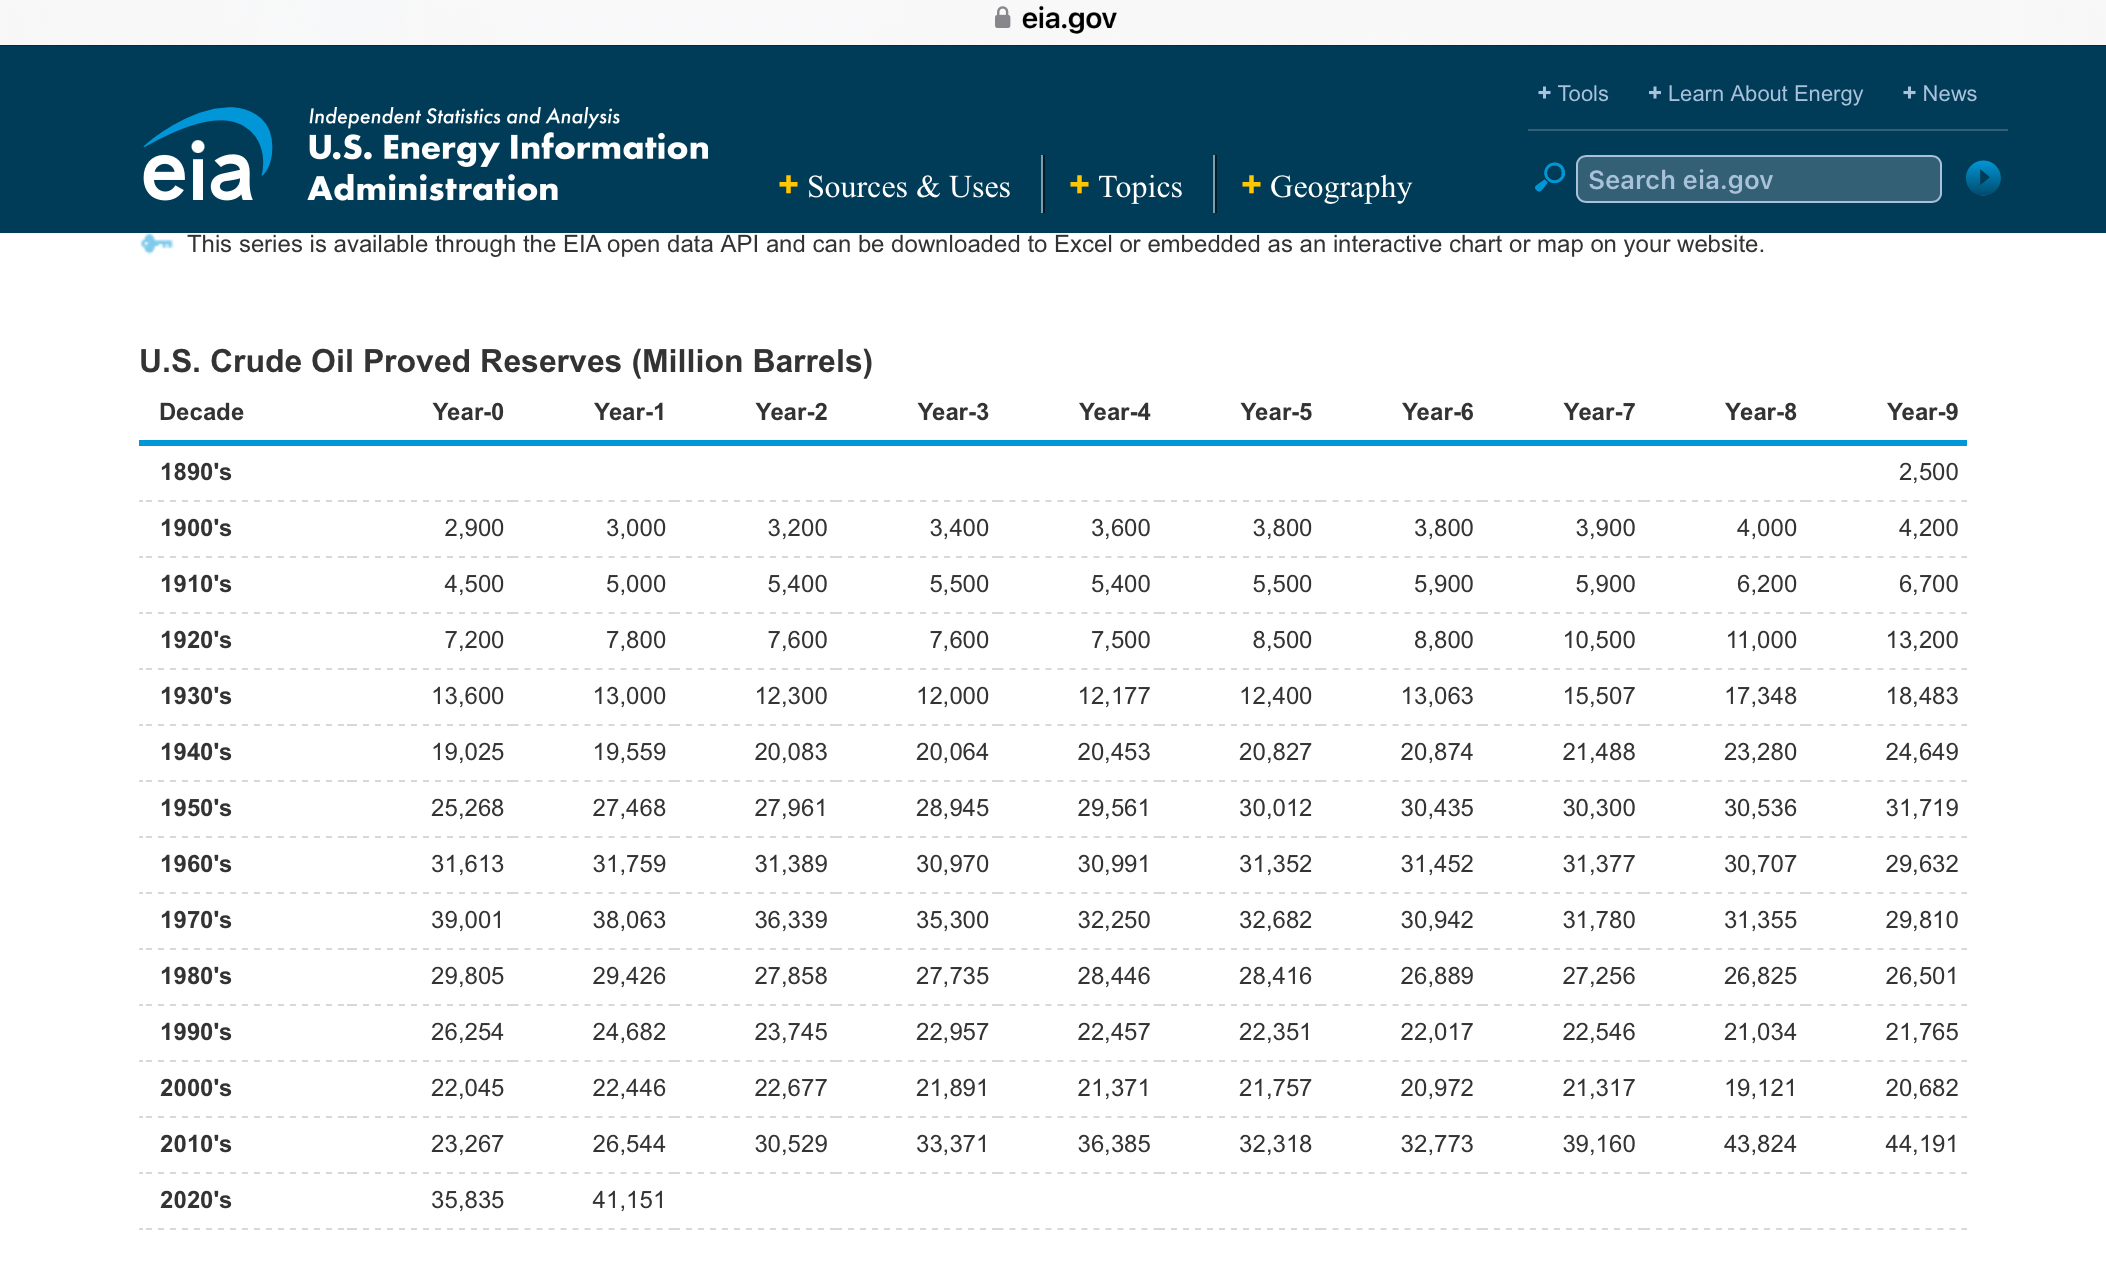Image resolution: width=2106 pixels, height=1273 pixels.
Task: Click the 1950's row label
Action: 196,808
